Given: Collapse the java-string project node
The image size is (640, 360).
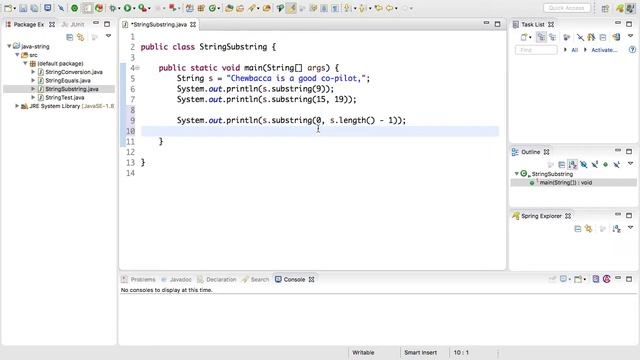Looking at the screenshot, I should pyautogui.click(x=9, y=46).
